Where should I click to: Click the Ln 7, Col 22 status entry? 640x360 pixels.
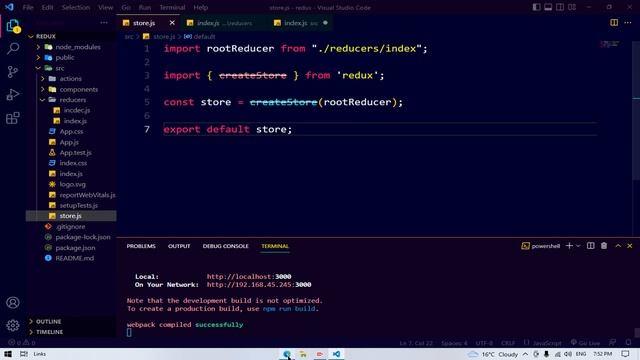click(416, 343)
